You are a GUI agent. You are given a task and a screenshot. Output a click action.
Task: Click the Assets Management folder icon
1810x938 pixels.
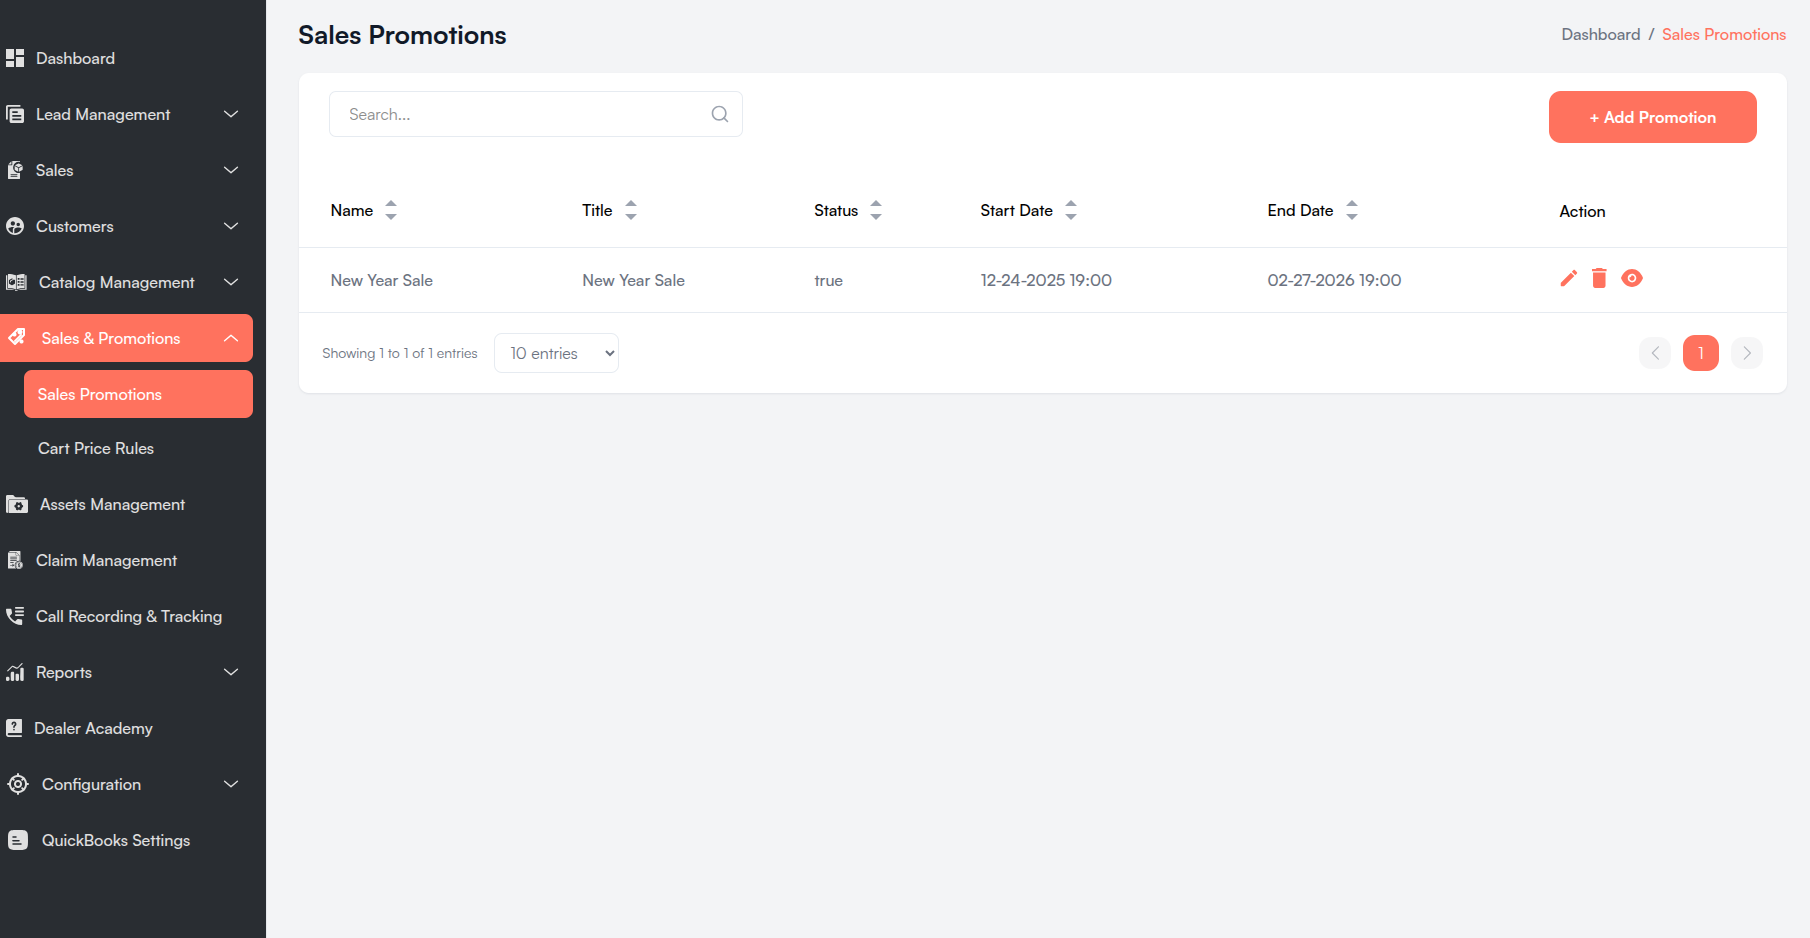pyautogui.click(x=17, y=504)
